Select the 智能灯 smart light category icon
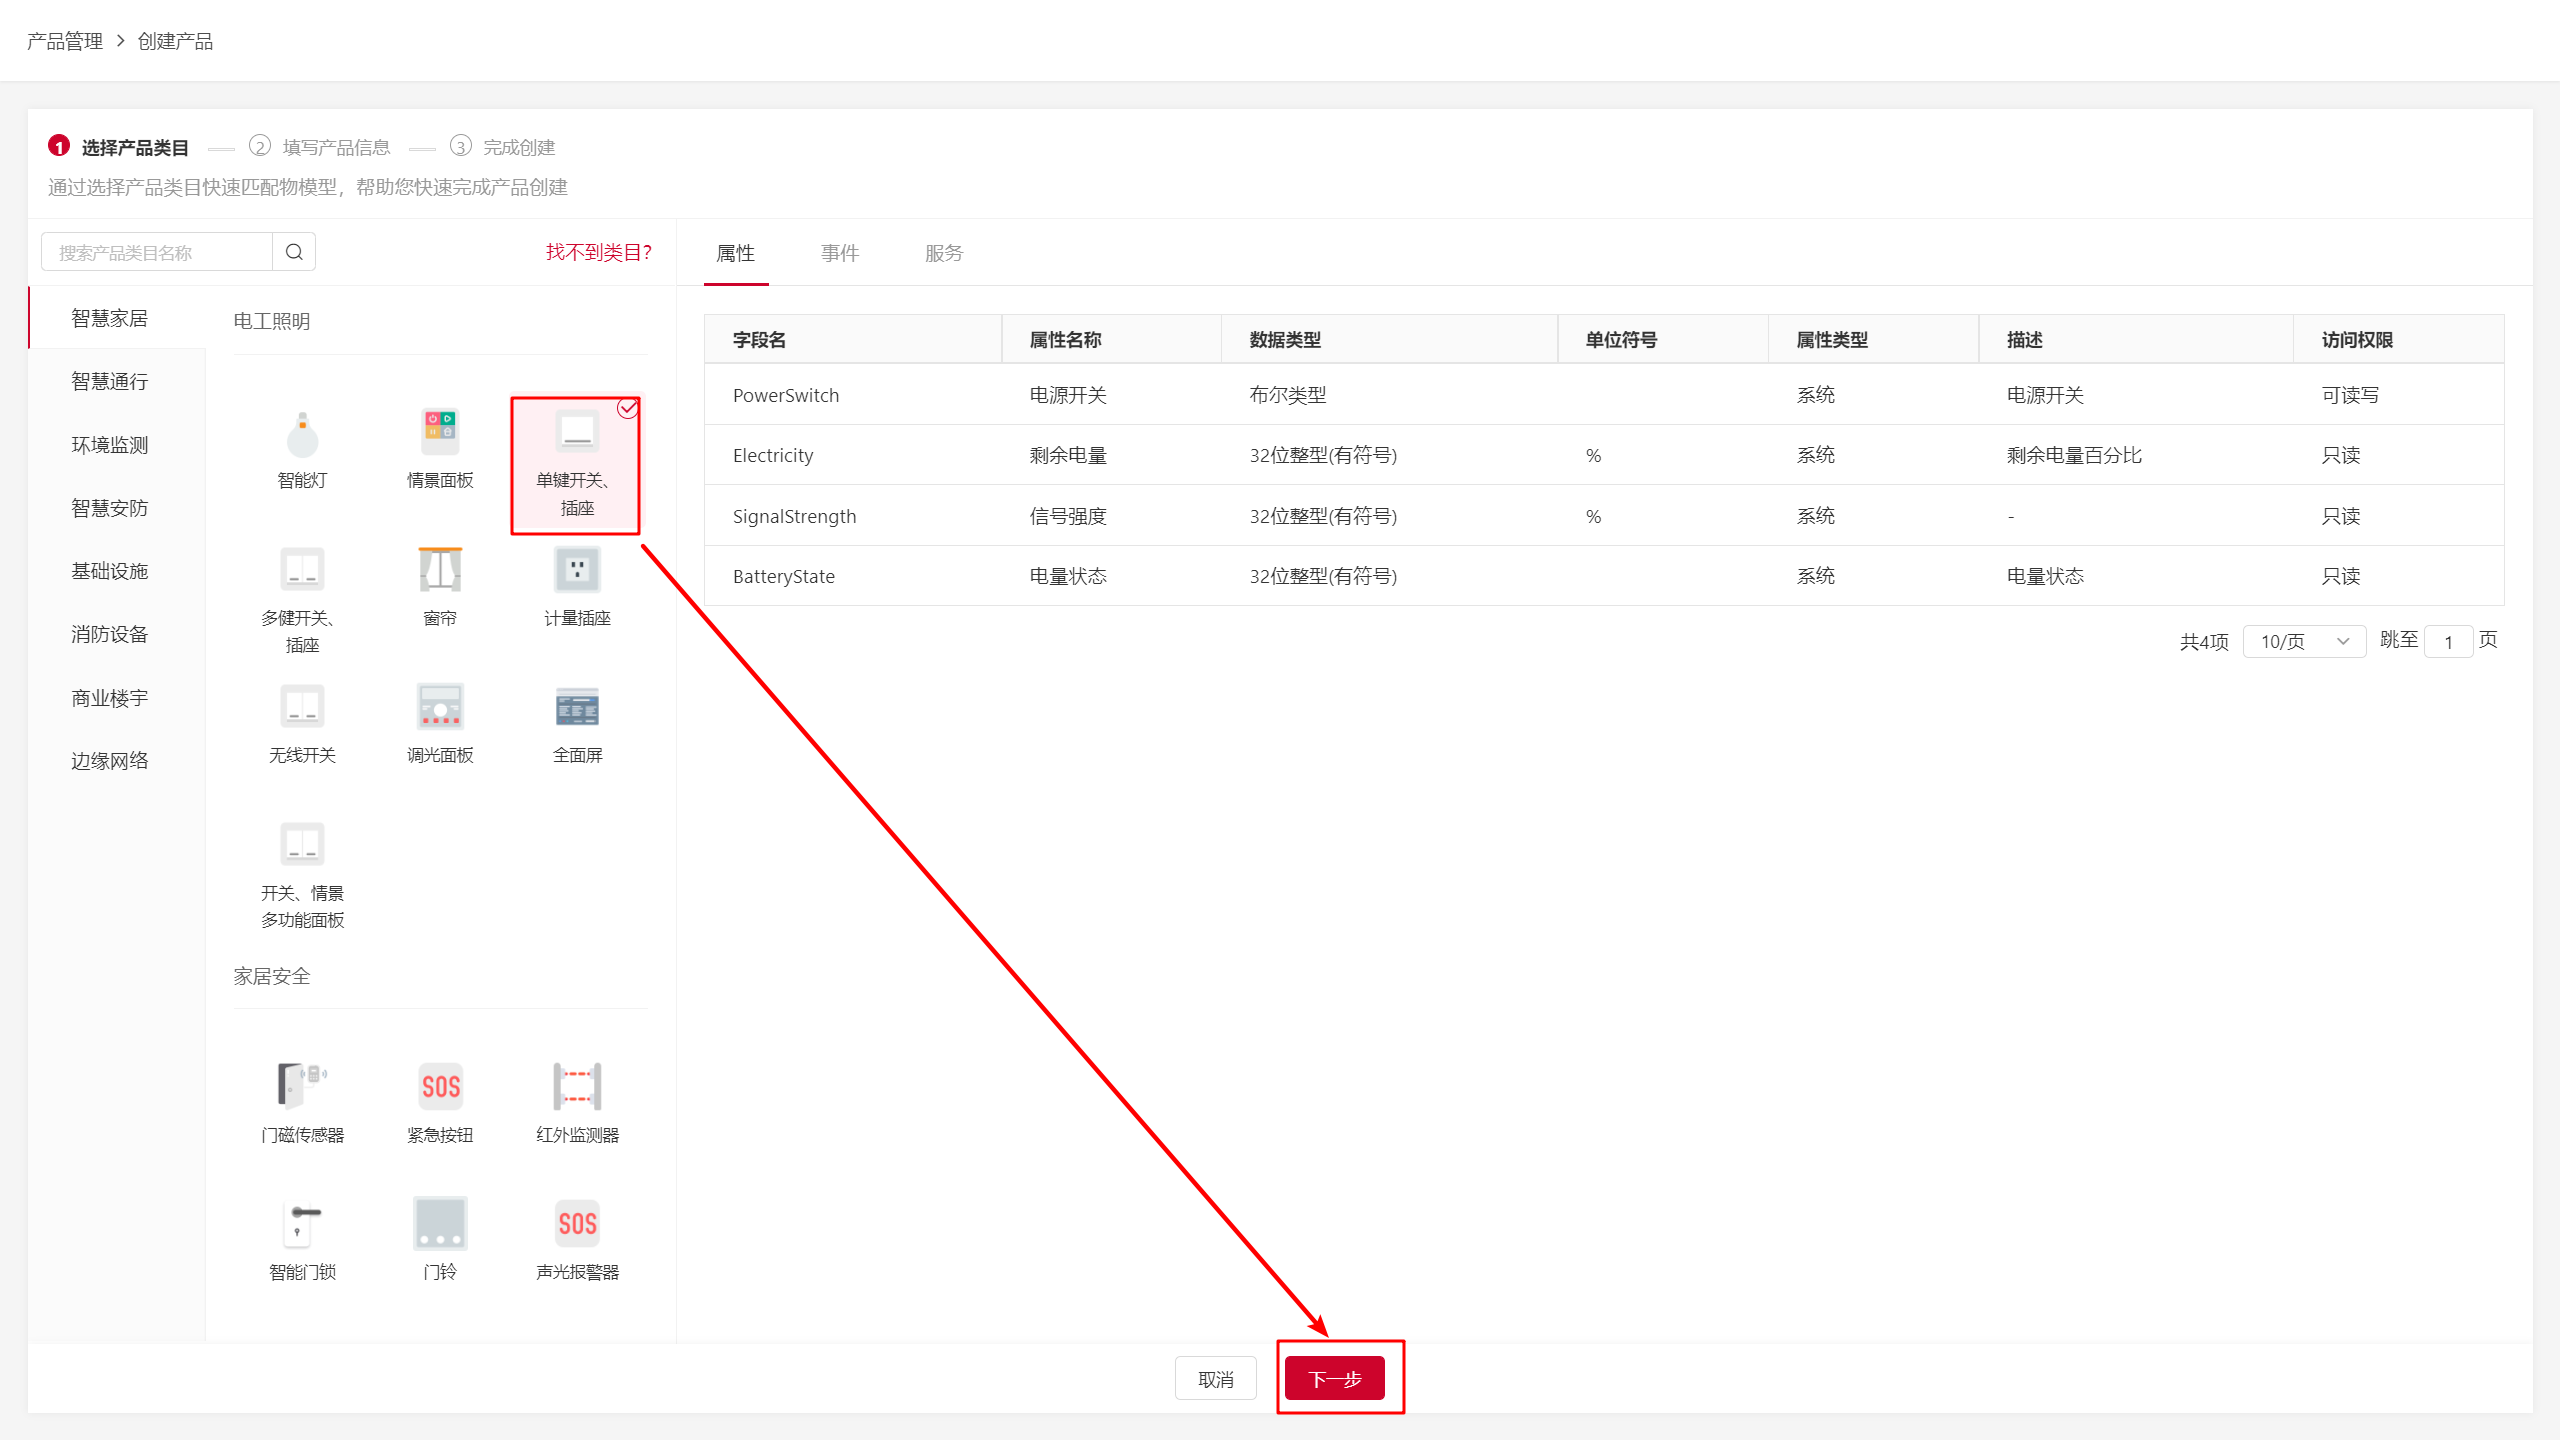 [x=302, y=436]
